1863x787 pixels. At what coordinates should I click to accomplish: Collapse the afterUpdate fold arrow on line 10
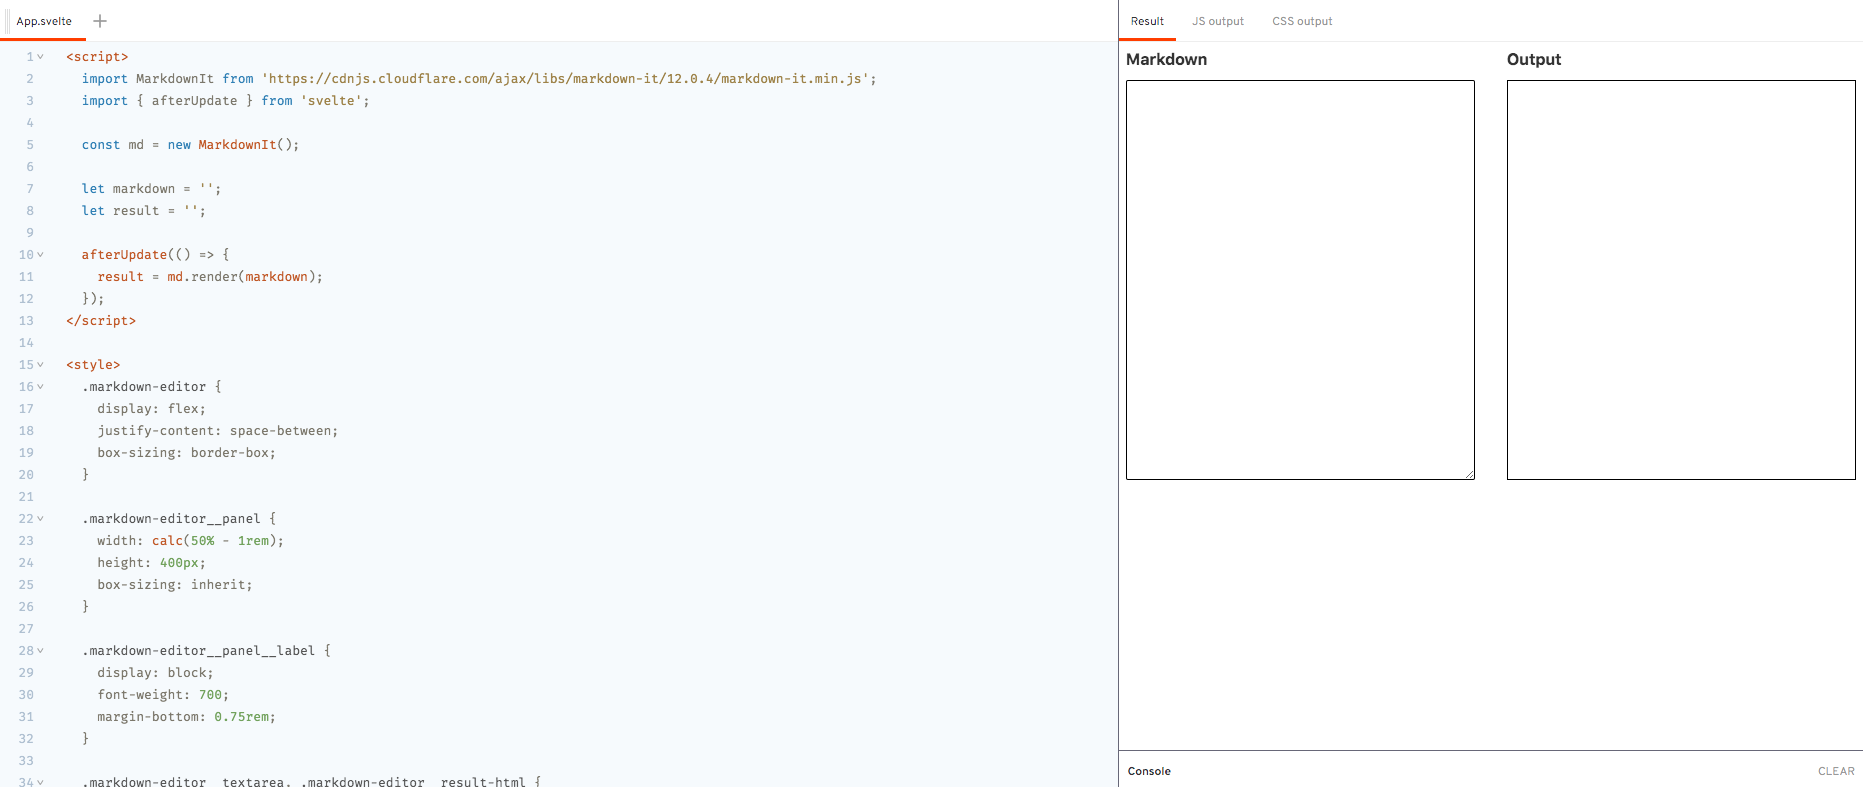[41, 255]
